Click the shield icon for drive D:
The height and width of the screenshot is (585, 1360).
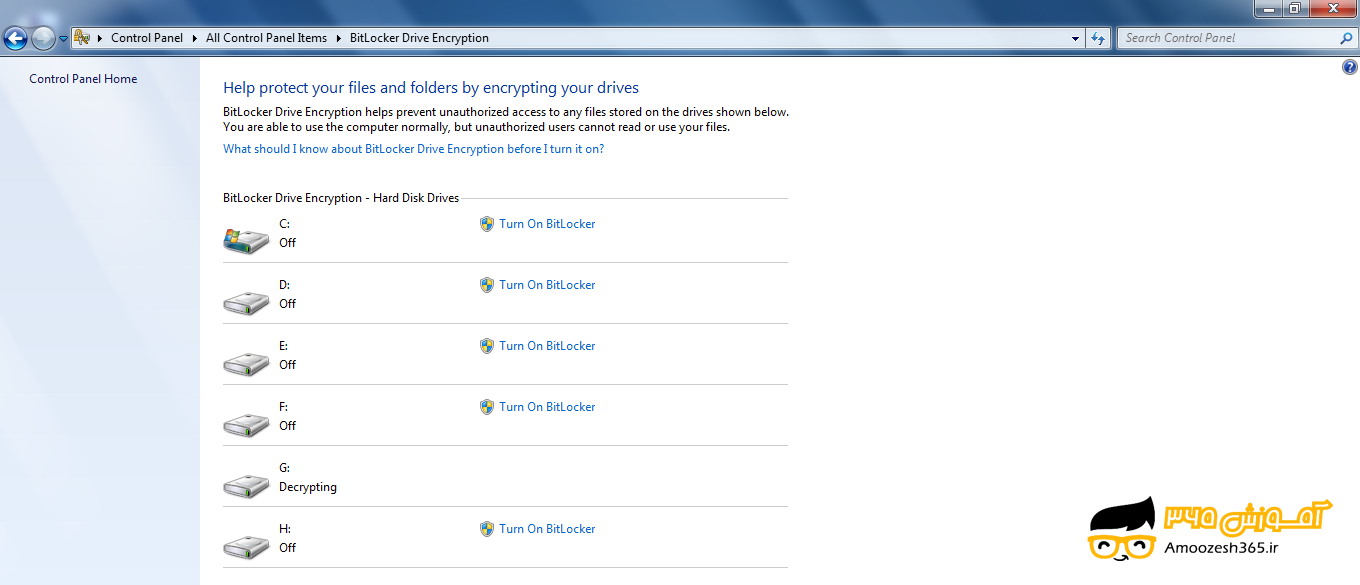[x=487, y=285]
